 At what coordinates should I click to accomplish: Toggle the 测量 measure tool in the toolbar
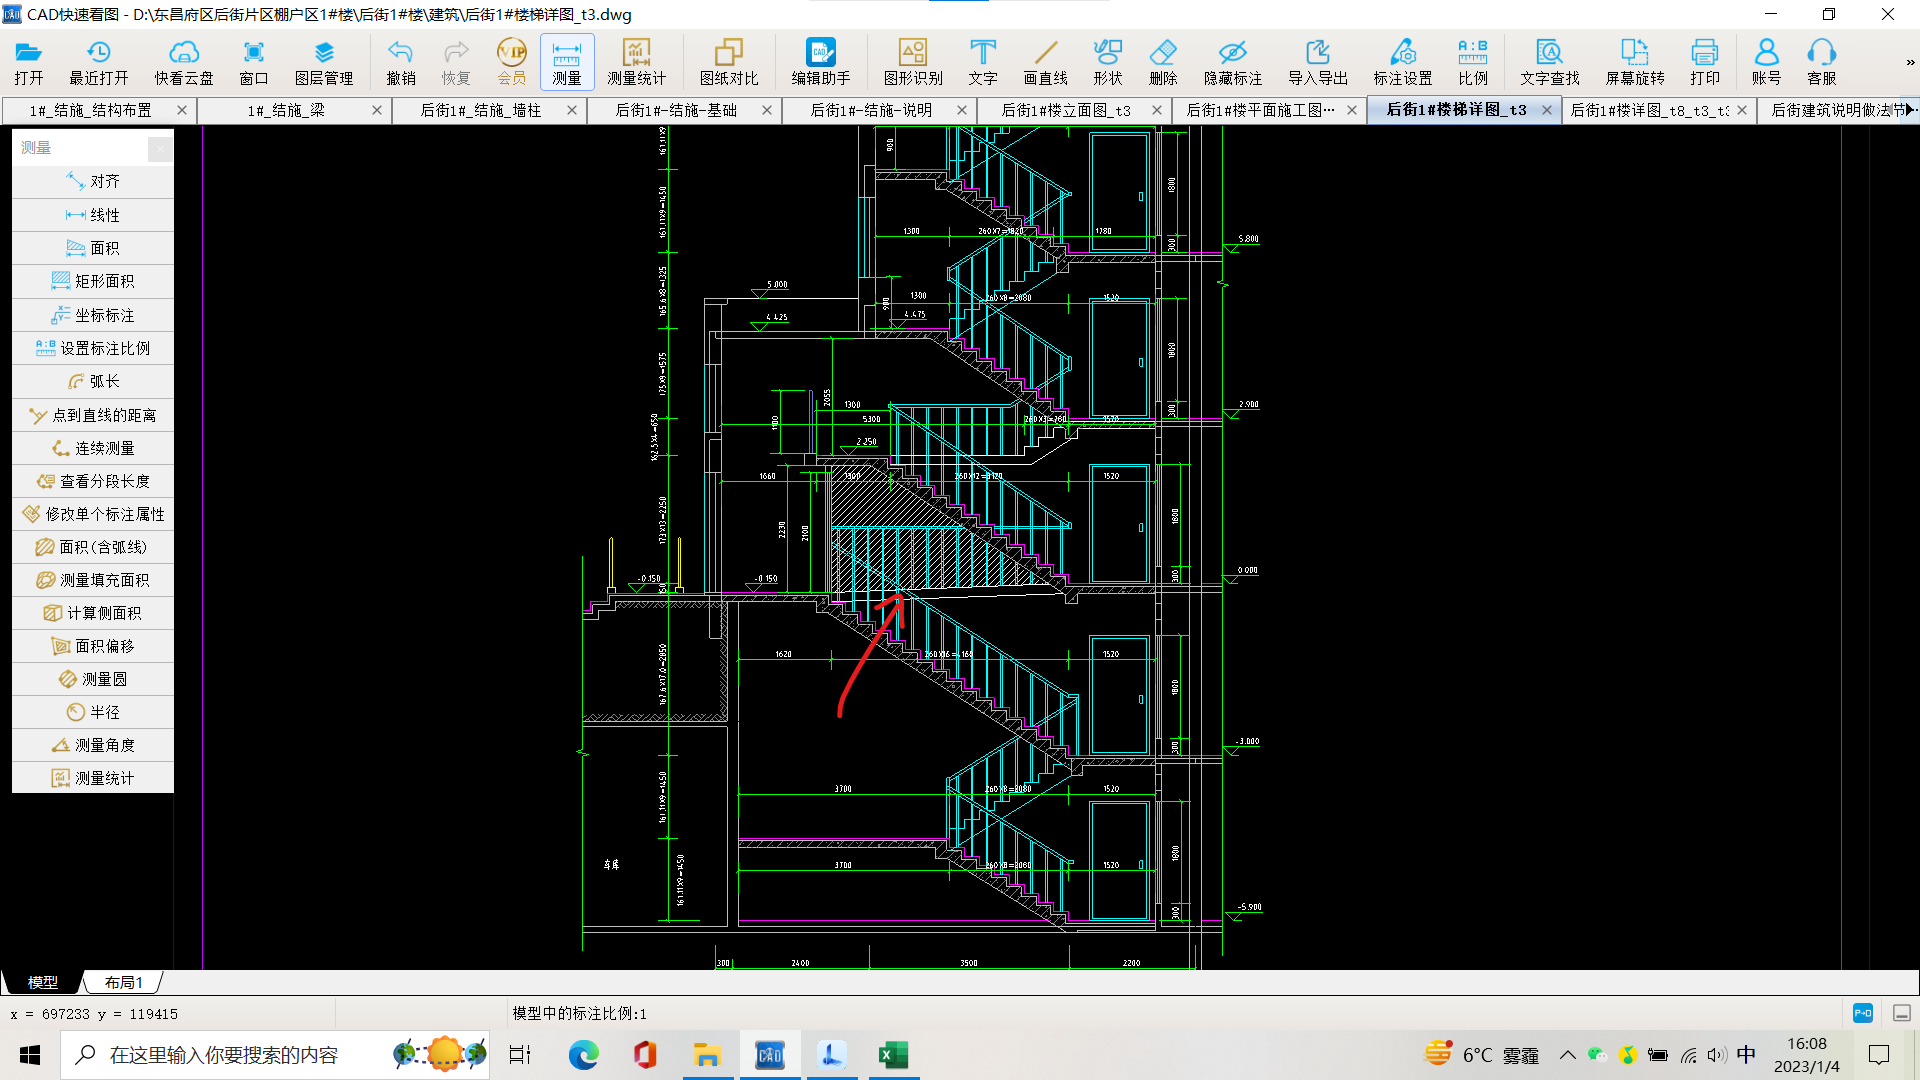tap(567, 62)
